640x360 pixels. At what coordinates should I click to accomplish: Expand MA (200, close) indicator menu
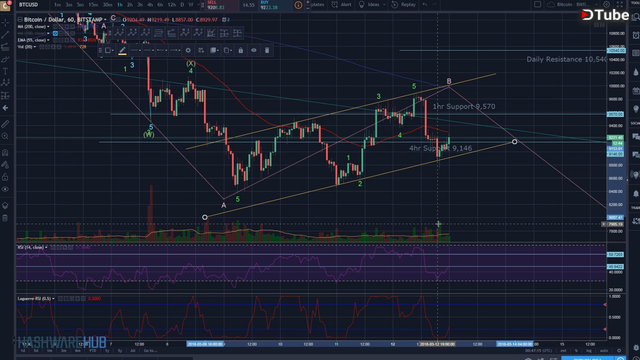point(48,27)
